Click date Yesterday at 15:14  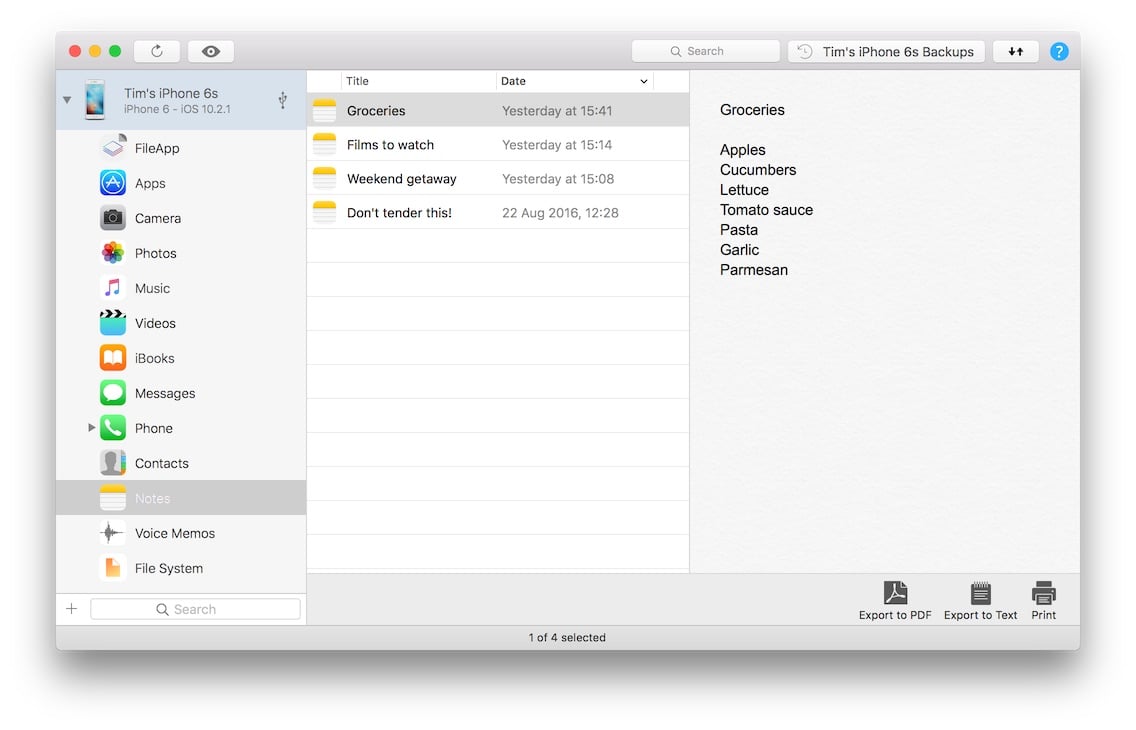click(x=557, y=145)
